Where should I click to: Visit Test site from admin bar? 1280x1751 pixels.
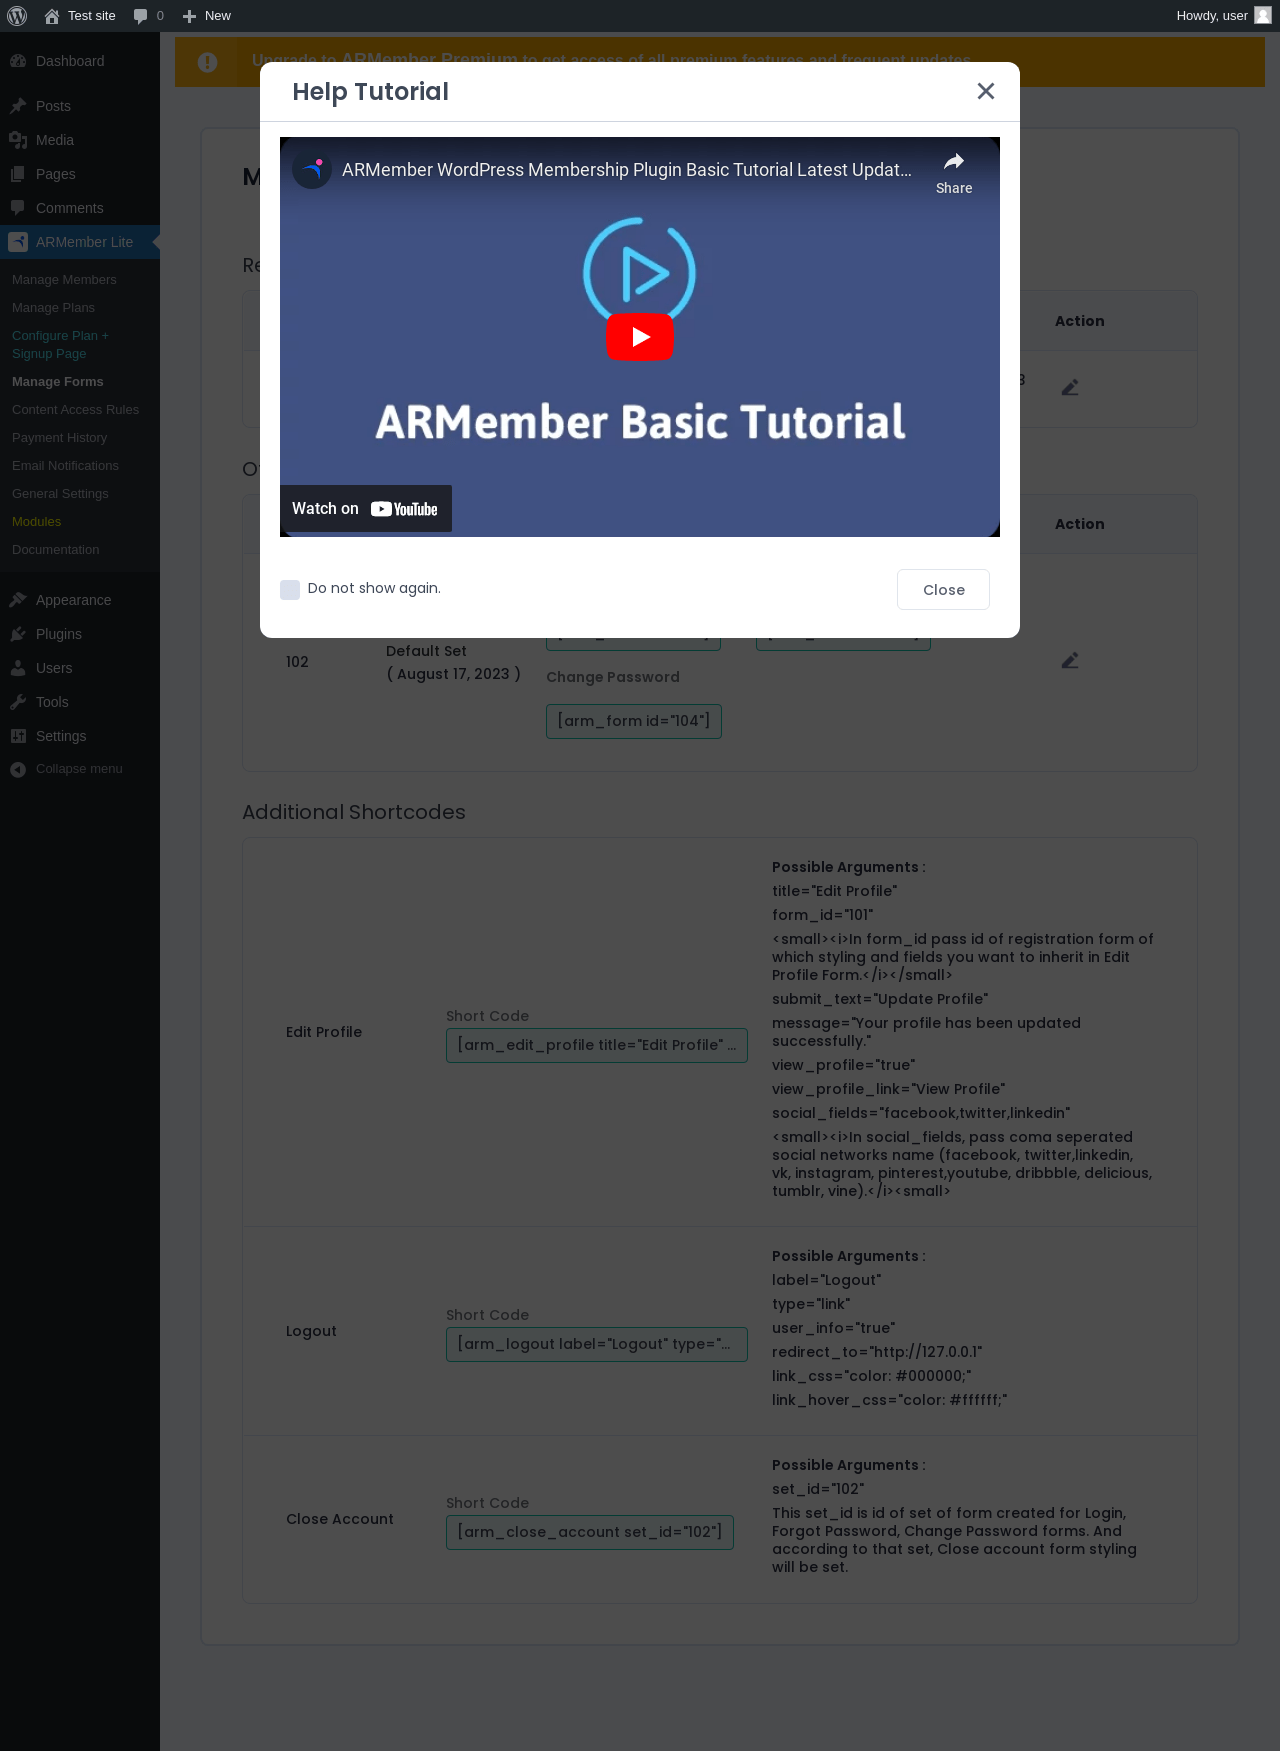[x=80, y=16]
